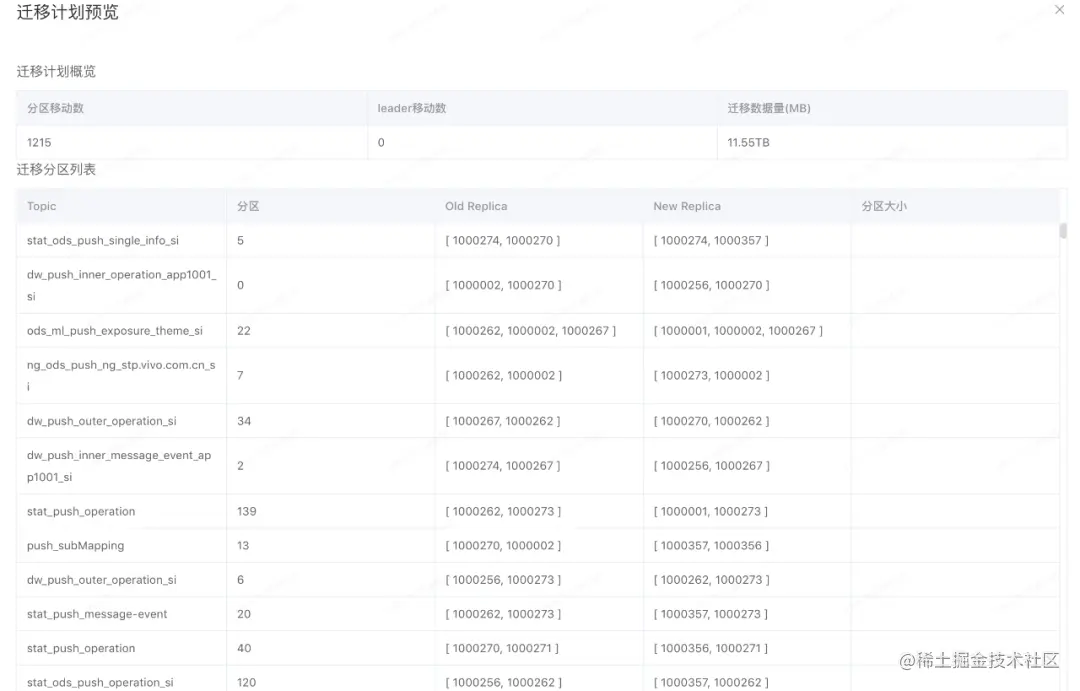This screenshot has width=1080, height=691.
Task: Select topic ng_ods_push_ng_stp.vivo.com.cn_si
Action: [121, 375]
